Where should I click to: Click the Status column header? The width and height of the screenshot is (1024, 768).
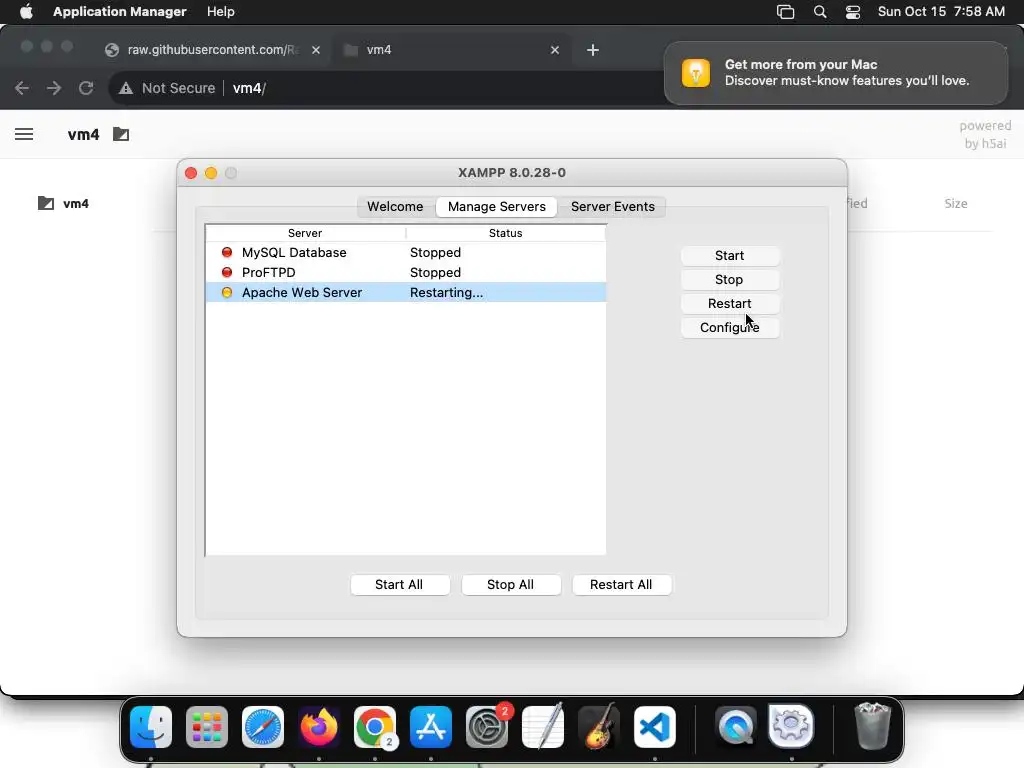[x=505, y=233]
